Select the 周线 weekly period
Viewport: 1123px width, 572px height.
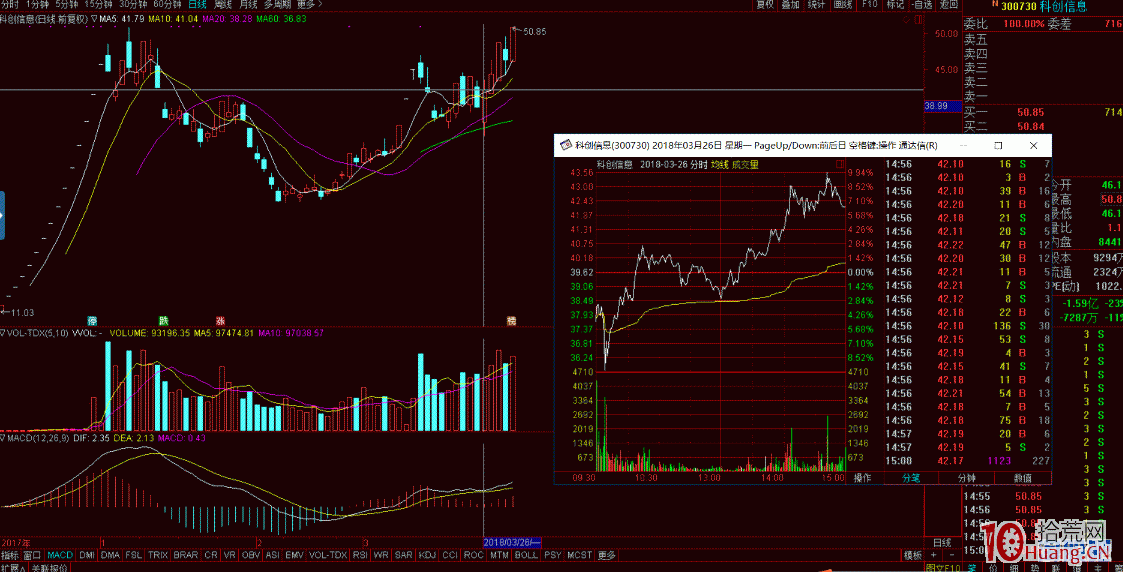coord(223,4)
